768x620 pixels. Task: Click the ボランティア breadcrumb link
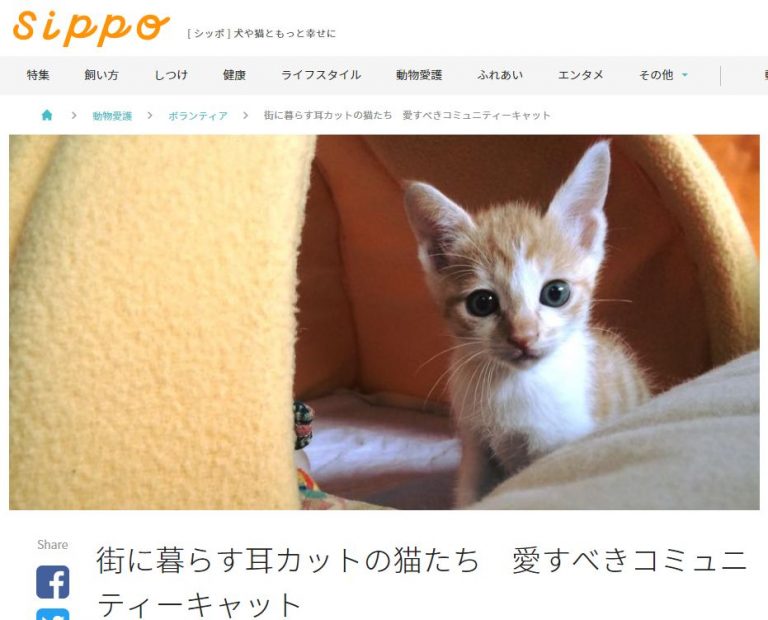198,116
